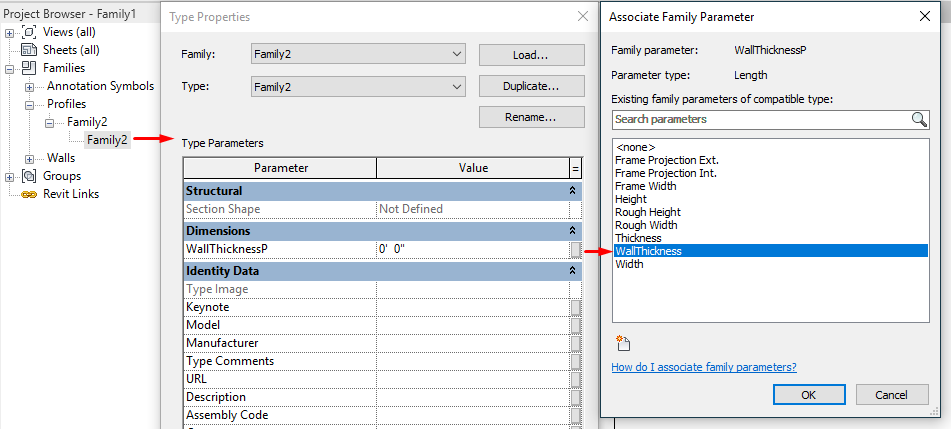Image resolution: width=951 pixels, height=429 pixels.
Task: Close the Type Properties dialog
Action: [x=582, y=16]
